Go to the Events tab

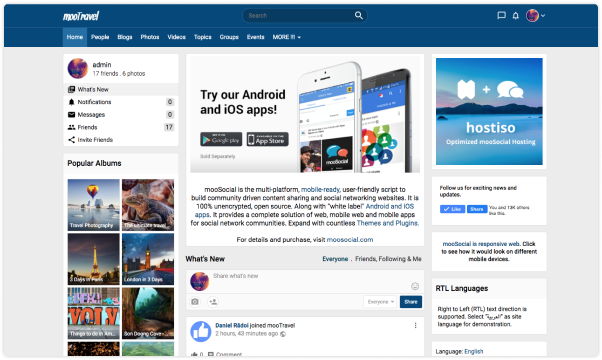pos(256,37)
